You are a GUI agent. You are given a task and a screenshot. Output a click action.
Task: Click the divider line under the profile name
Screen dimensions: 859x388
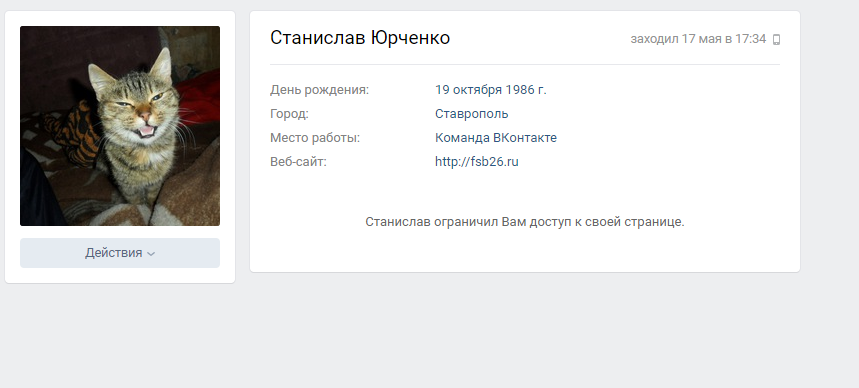[x=525, y=64]
